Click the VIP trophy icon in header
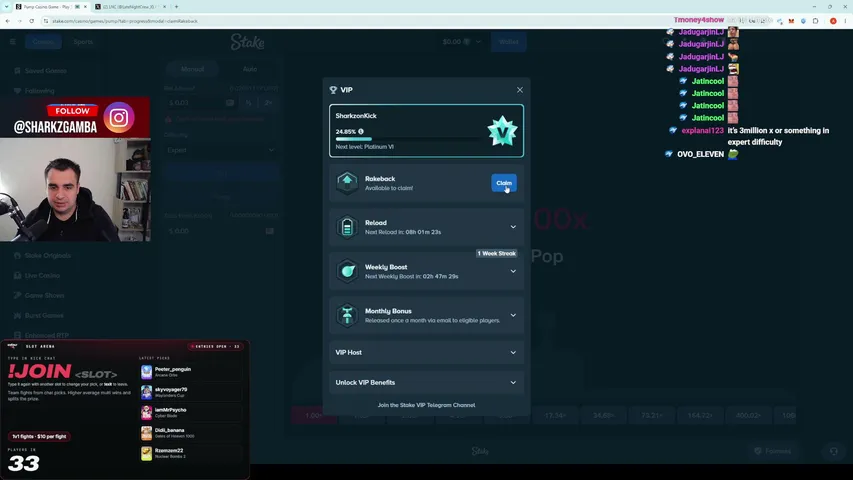853x480 pixels. pos(333,90)
